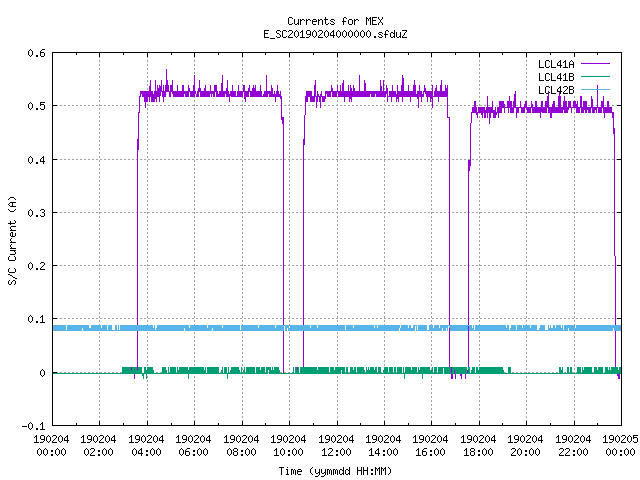Click the 190204 00:00 x-axis tick label

pyautogui.click(x=51, y=445)
